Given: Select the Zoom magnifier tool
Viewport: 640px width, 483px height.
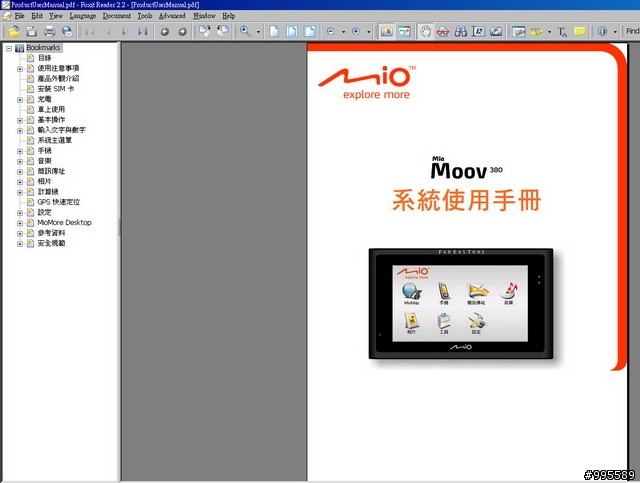Looking at the screenshot, I should [245, 31].
